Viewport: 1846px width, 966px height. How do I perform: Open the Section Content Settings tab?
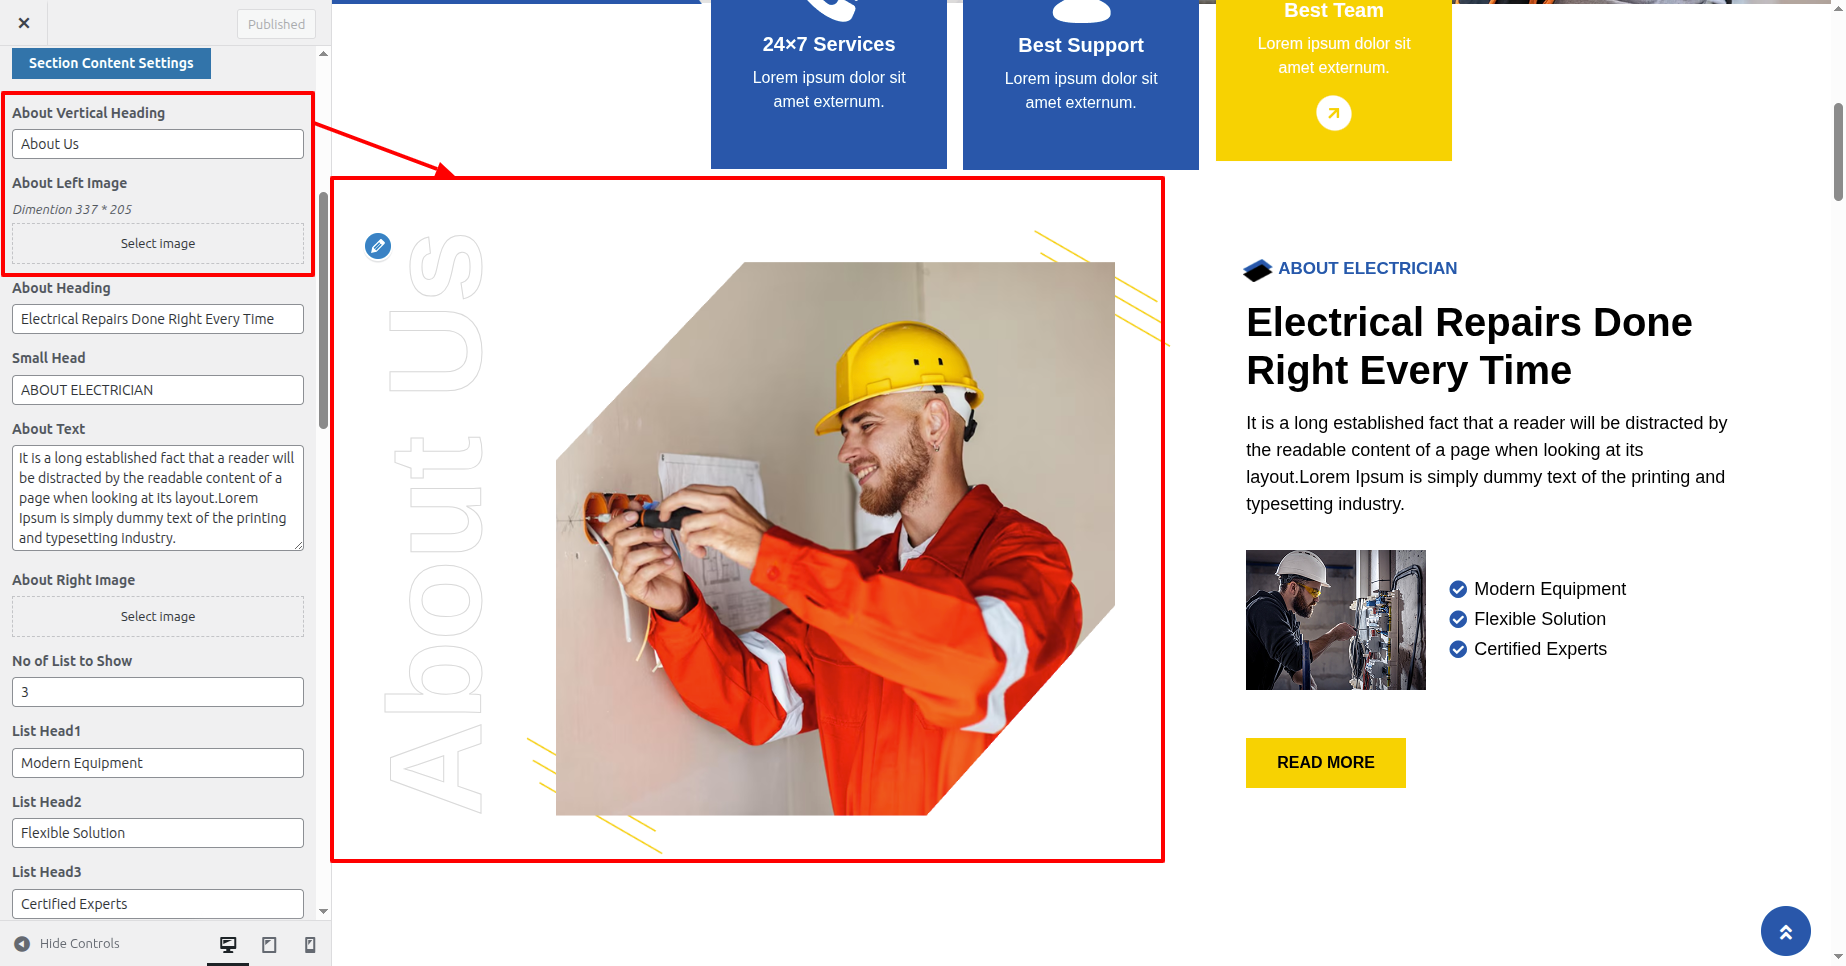point(111,63)
